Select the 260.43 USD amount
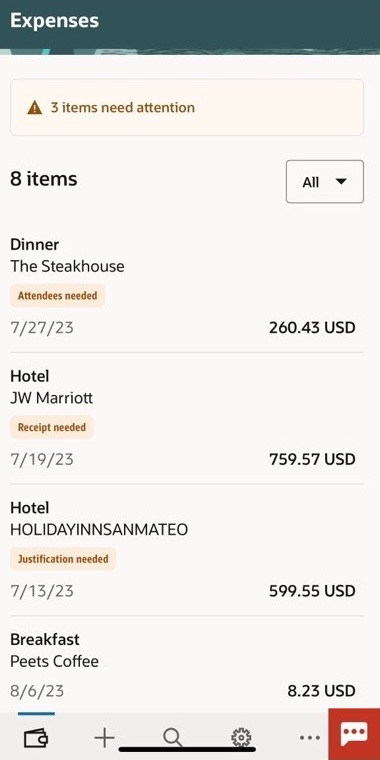This screenshot has width=380, height=760. (x=312, y=328)
